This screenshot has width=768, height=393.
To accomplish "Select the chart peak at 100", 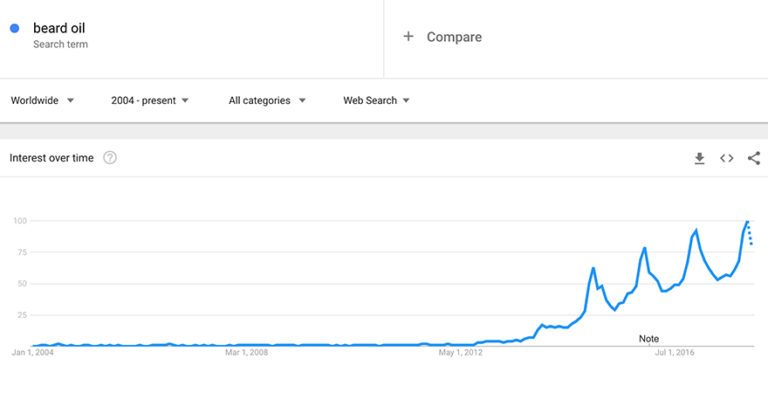I will (x=747, y=221).
